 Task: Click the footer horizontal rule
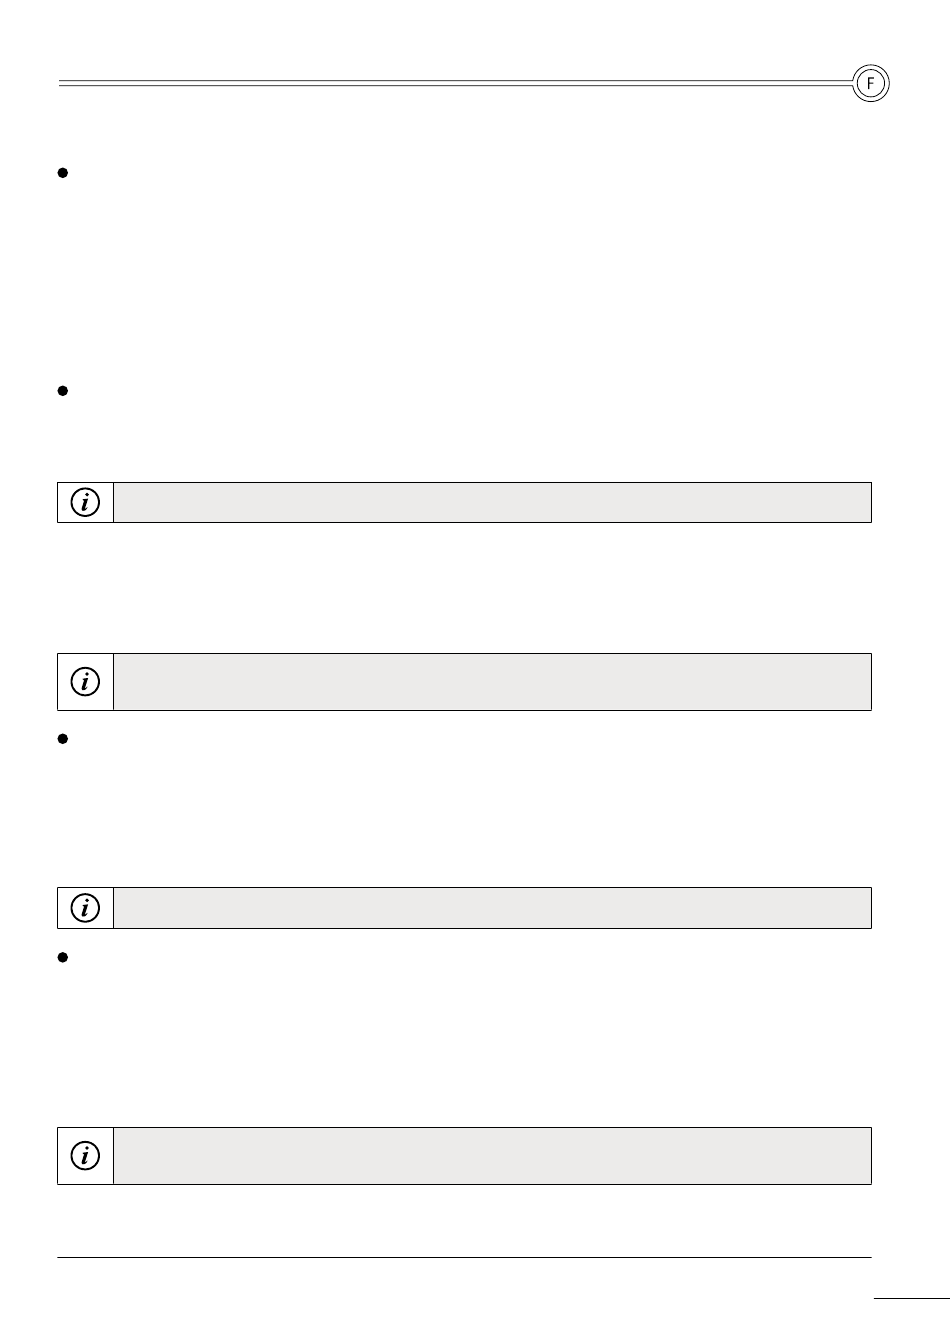(x=464, y=1257)
